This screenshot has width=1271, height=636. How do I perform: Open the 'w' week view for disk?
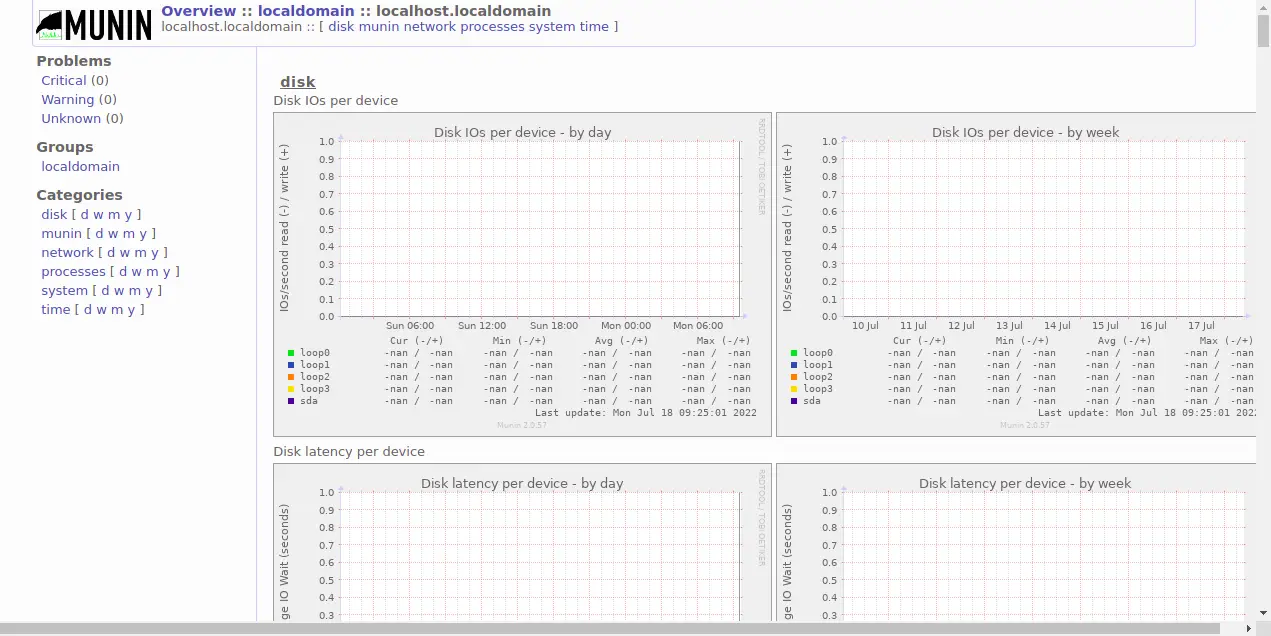pyautogui.click(x=99, y=214)
